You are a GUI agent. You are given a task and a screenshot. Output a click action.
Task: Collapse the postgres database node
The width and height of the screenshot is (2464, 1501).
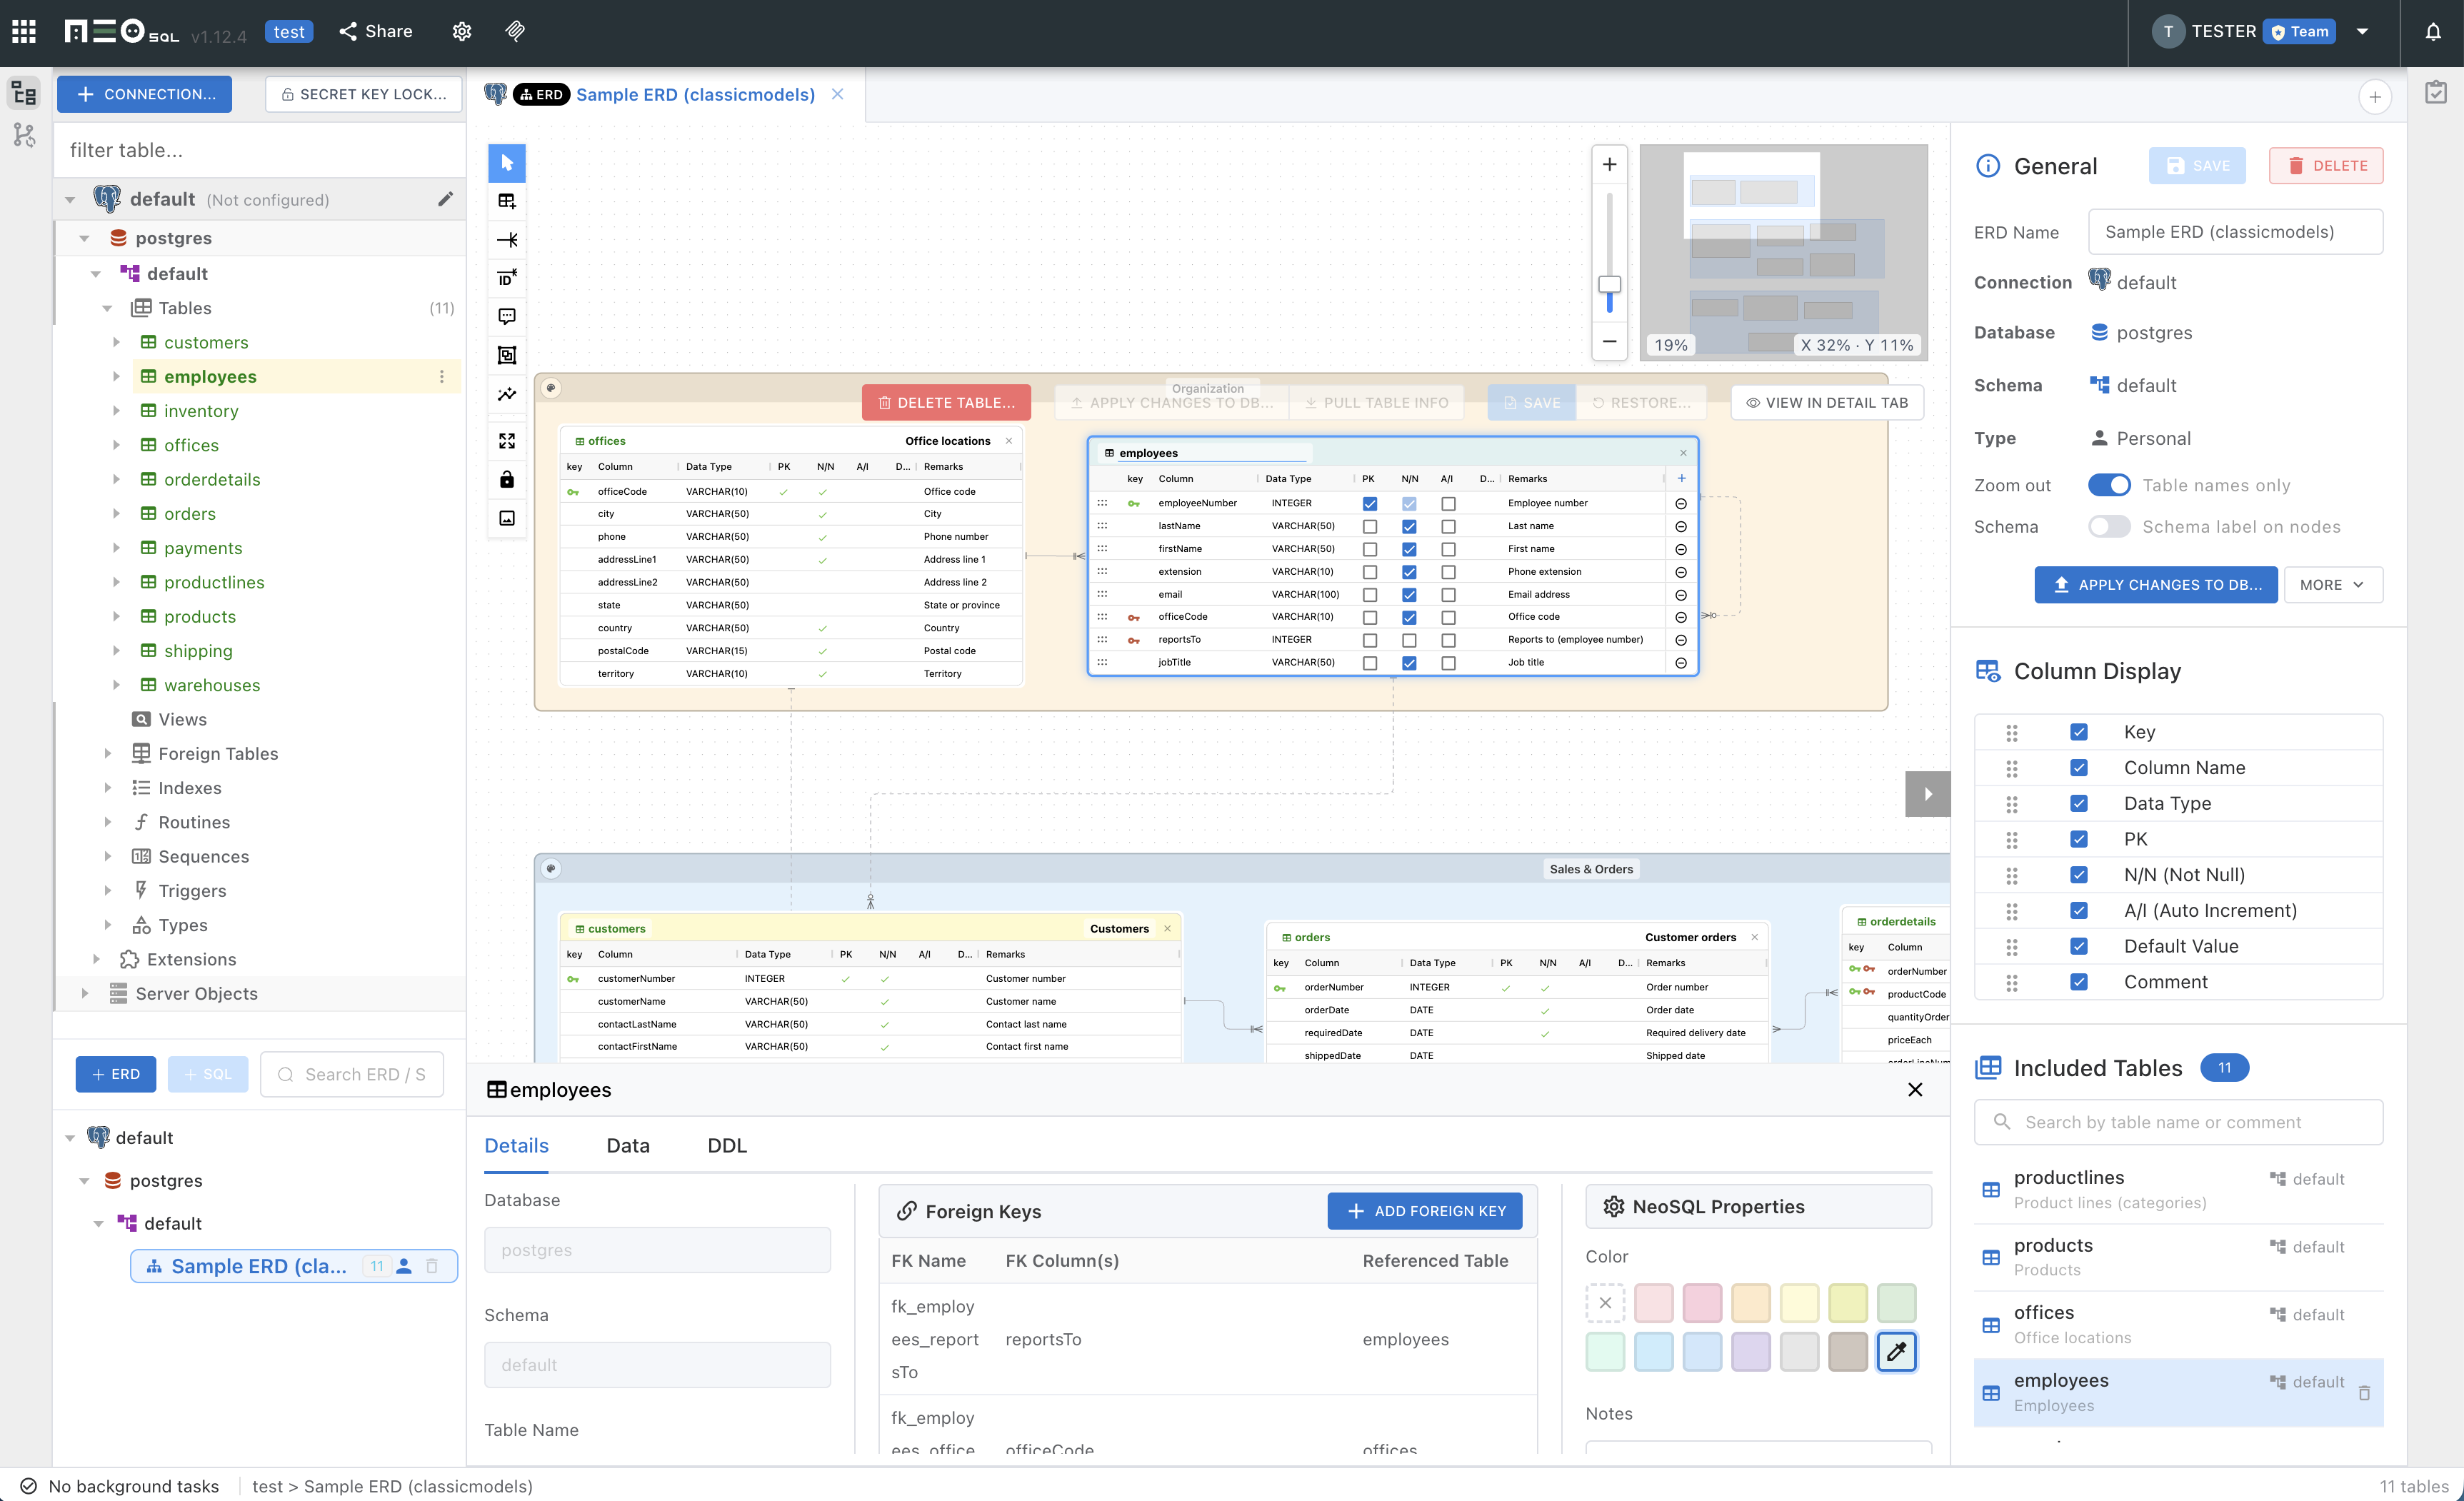(x=84, y=238)
